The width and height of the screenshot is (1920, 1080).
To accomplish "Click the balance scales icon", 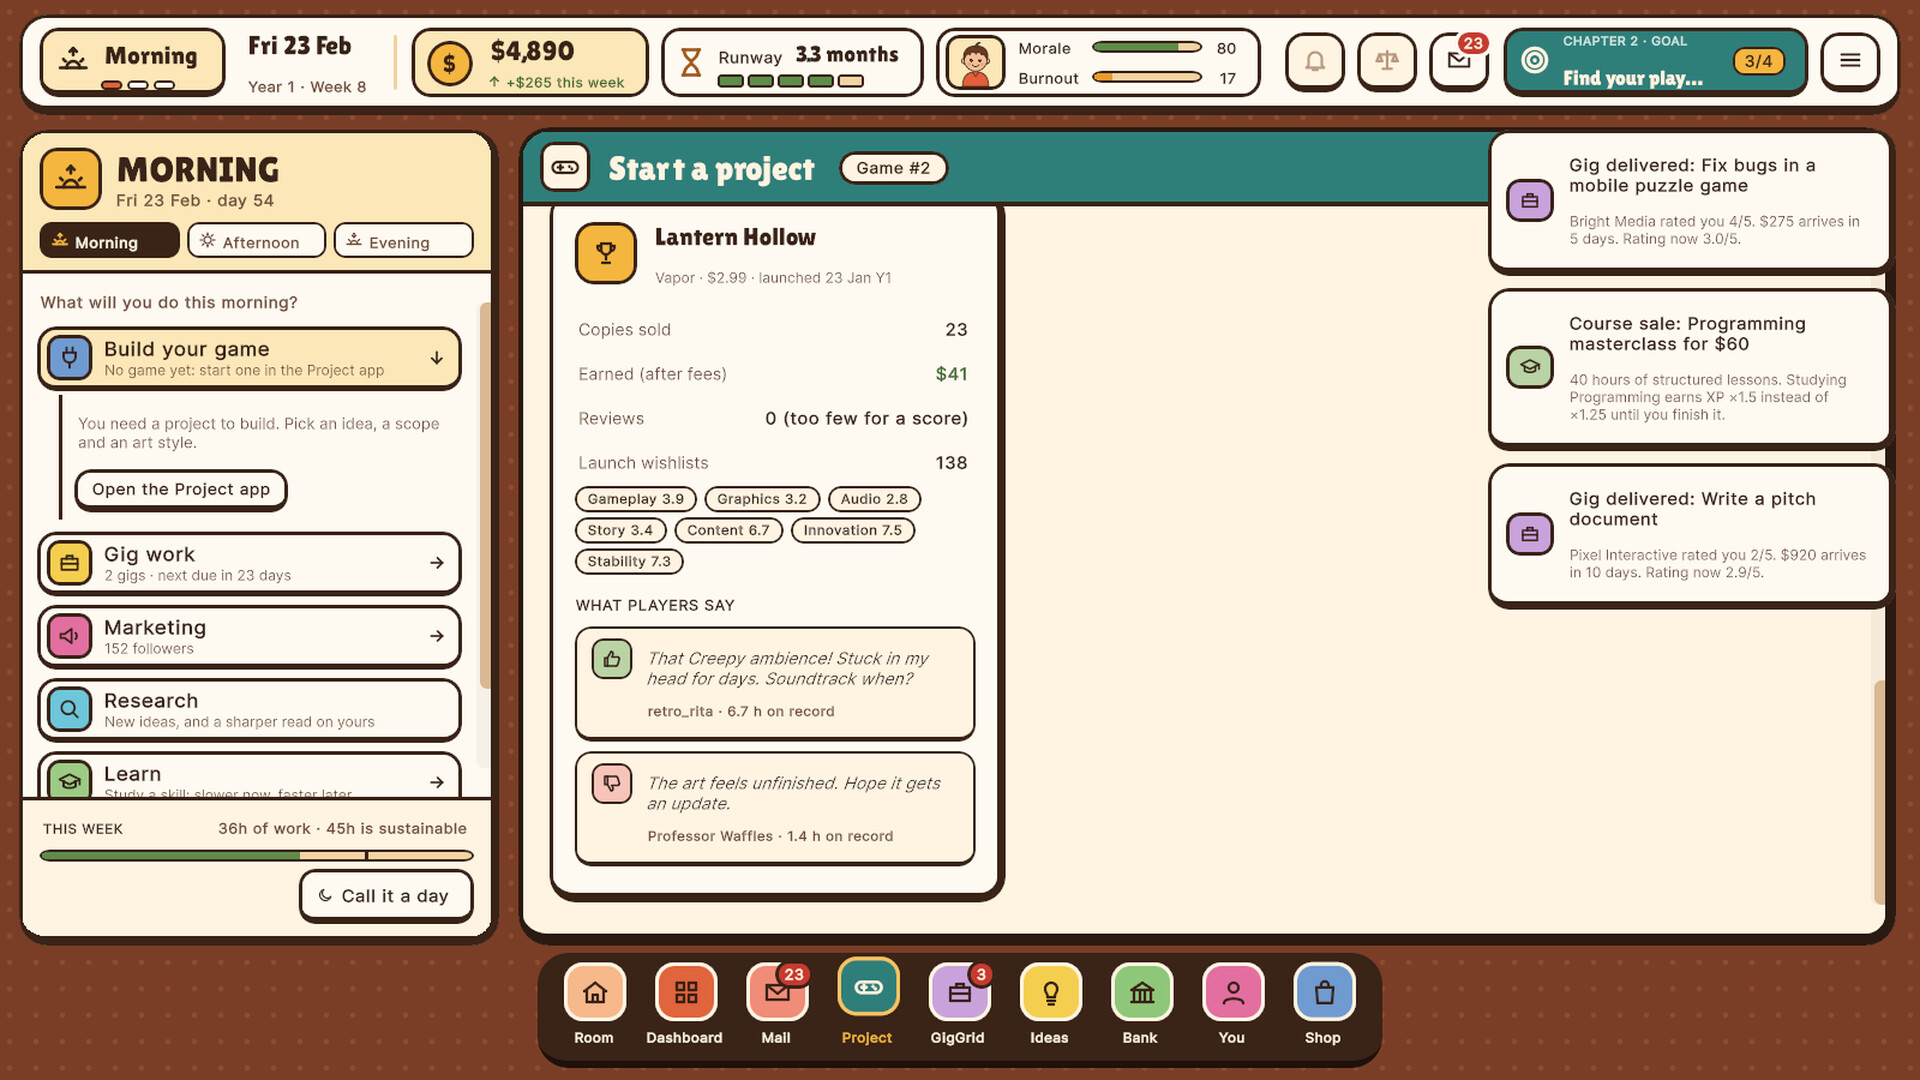I will [x=1386, y=61].
